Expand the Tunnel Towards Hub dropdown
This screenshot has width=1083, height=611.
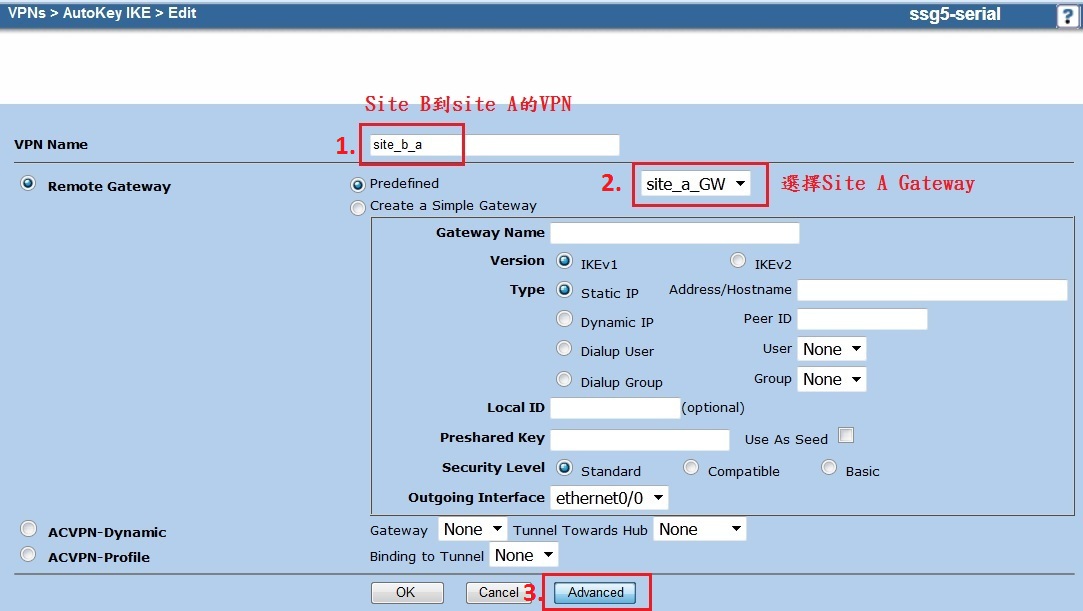point(699,529)
